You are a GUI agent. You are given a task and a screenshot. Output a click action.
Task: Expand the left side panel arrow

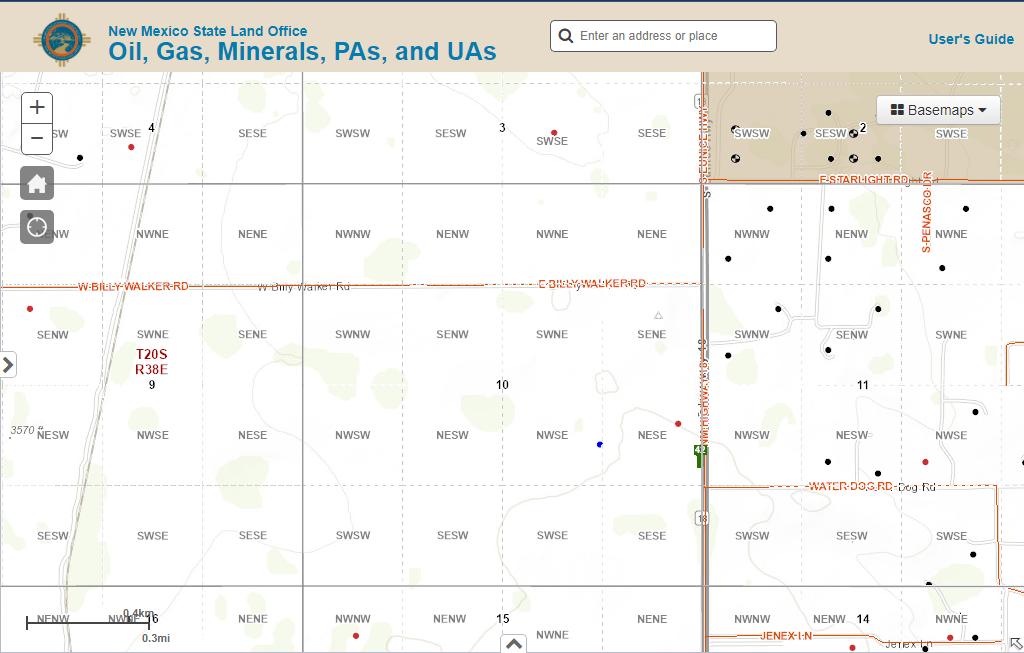[8, 364]
